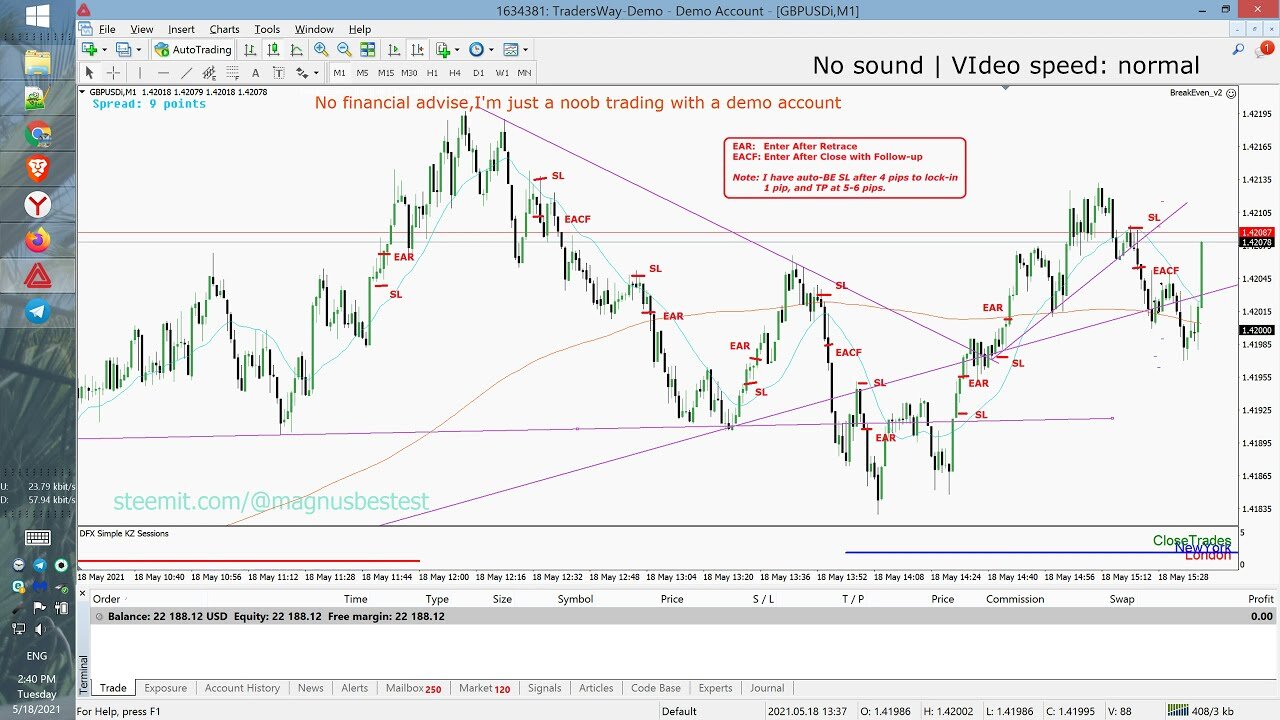1280x720 pixels.
Task: Select the text label tool
Action: point(278,73)
